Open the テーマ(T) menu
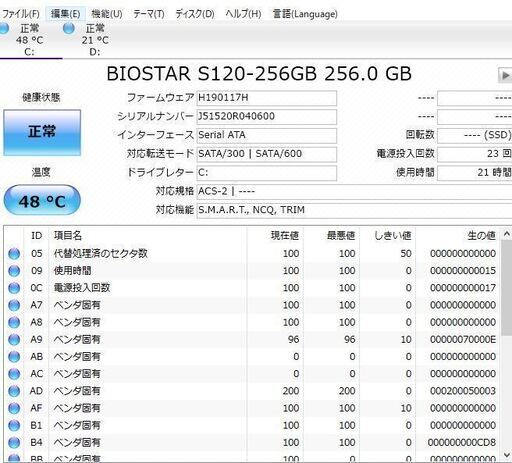 pyautogui.click(x=149, y=14)
